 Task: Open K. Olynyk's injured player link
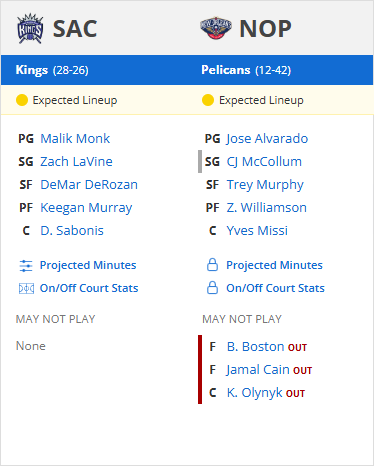(x=255, y=393)
